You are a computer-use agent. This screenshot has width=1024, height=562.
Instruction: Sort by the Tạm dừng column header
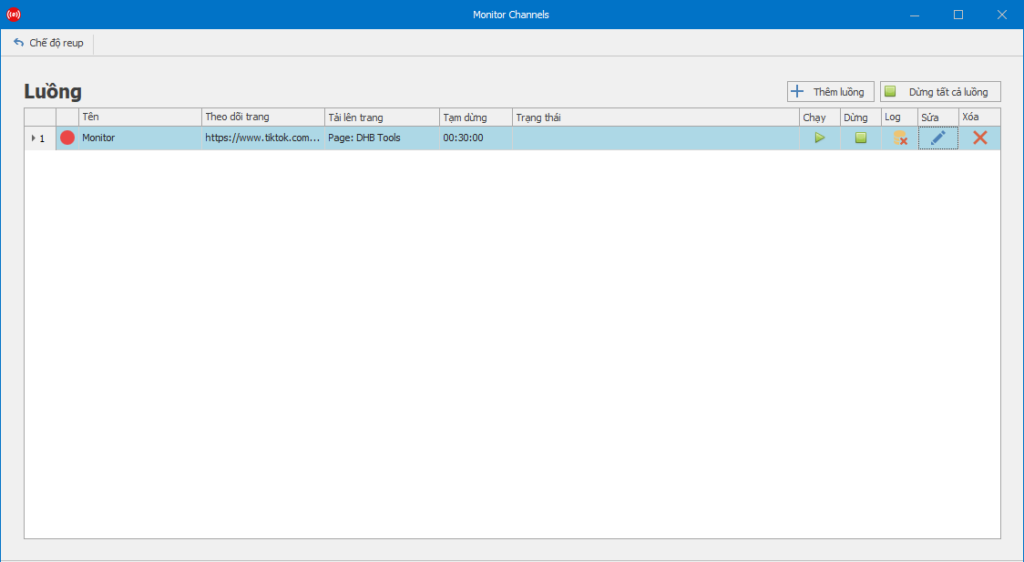(475, 117)
